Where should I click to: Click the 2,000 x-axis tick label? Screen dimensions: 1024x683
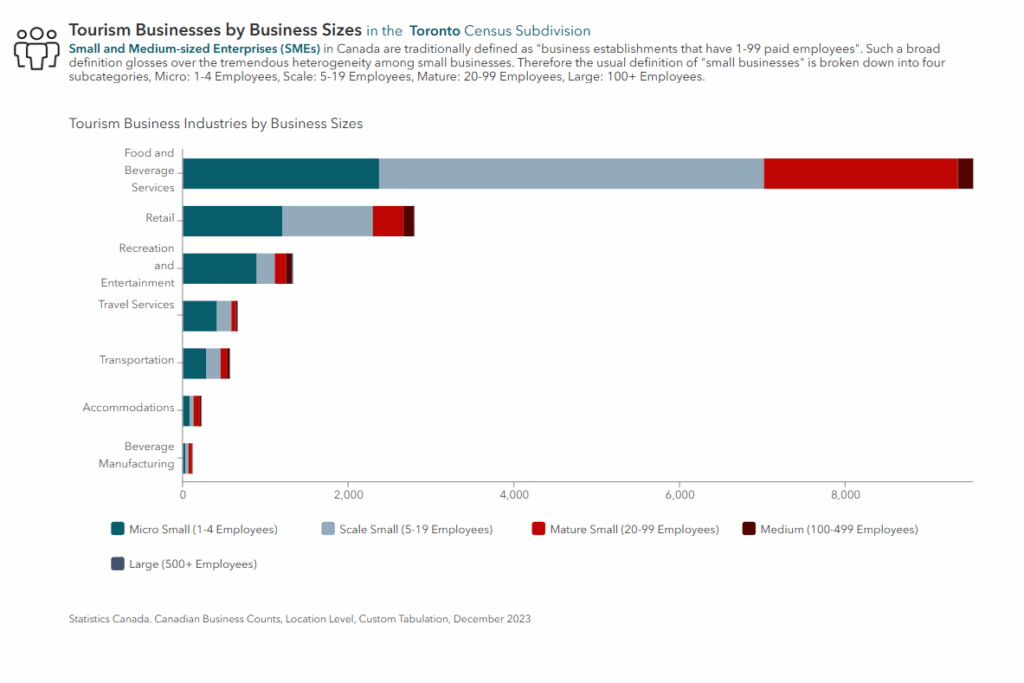click(x=349, y=495)
